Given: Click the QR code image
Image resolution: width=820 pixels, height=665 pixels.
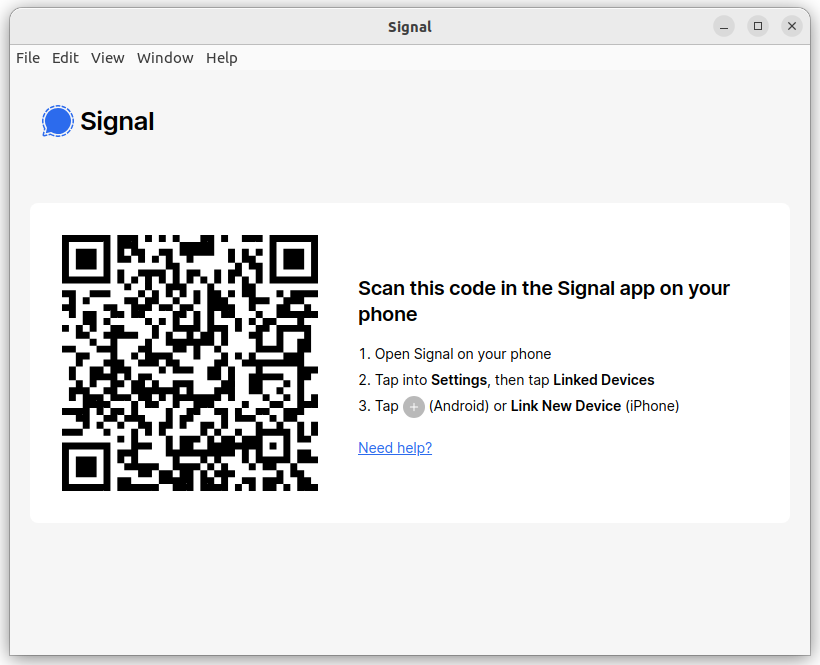Looking at the screenshot, I should tap(190, 363).
